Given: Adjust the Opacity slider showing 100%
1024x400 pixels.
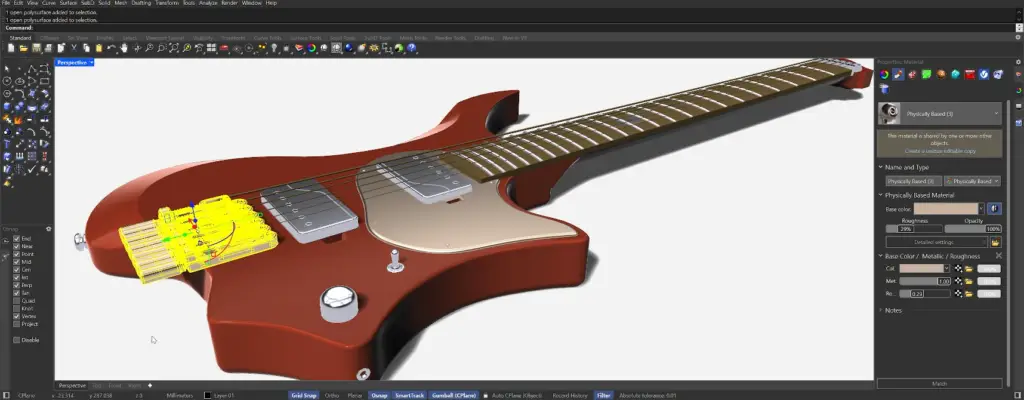Looking at the screenshot, I should [973, 229].
